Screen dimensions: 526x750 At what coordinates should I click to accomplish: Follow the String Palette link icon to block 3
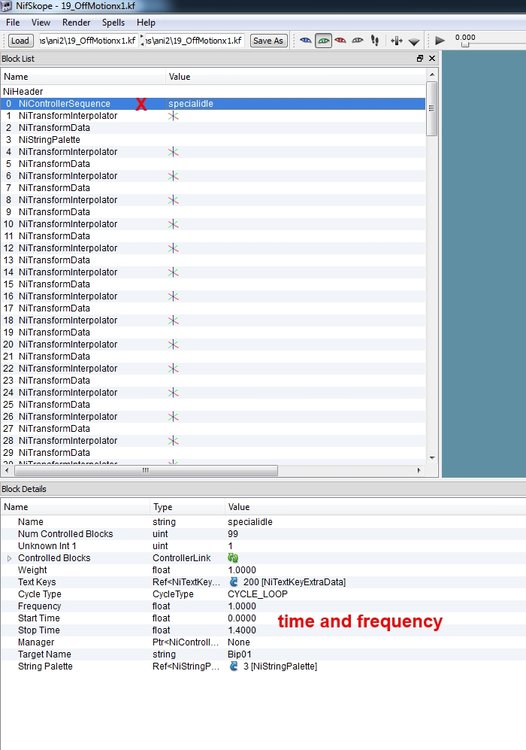click(234, 666)
